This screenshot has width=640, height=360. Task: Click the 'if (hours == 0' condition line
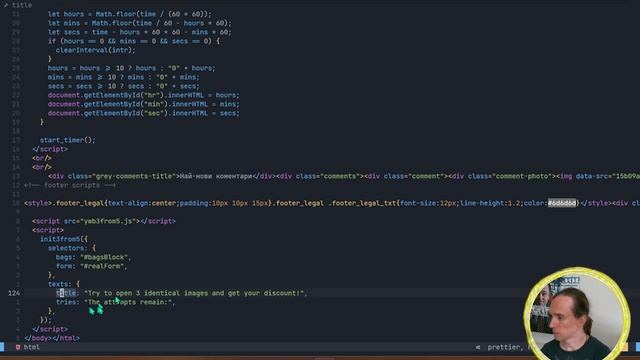click(x=134, y=41)
